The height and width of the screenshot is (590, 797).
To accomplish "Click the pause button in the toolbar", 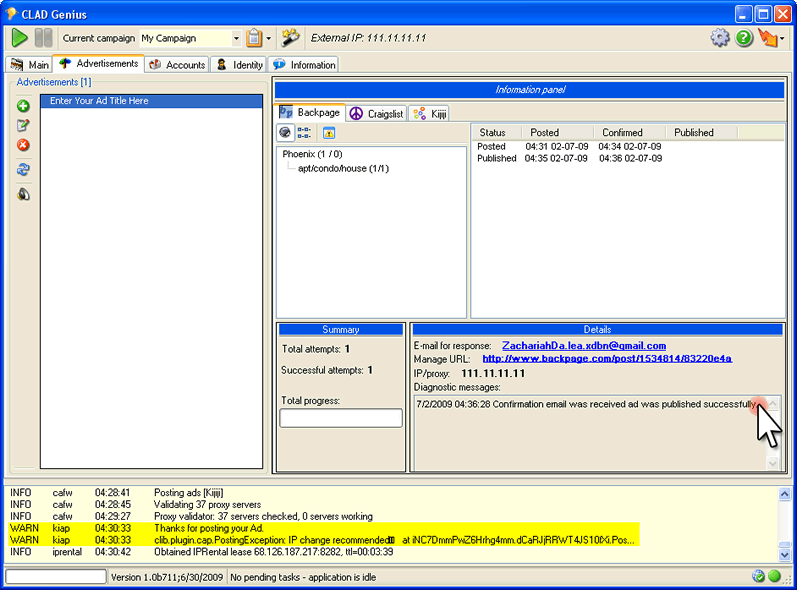I will tap(43, 38).
